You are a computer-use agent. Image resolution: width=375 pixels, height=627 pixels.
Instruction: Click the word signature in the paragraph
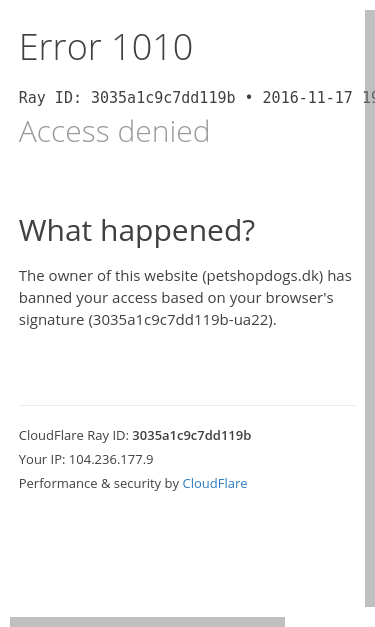tap(51, 320)
